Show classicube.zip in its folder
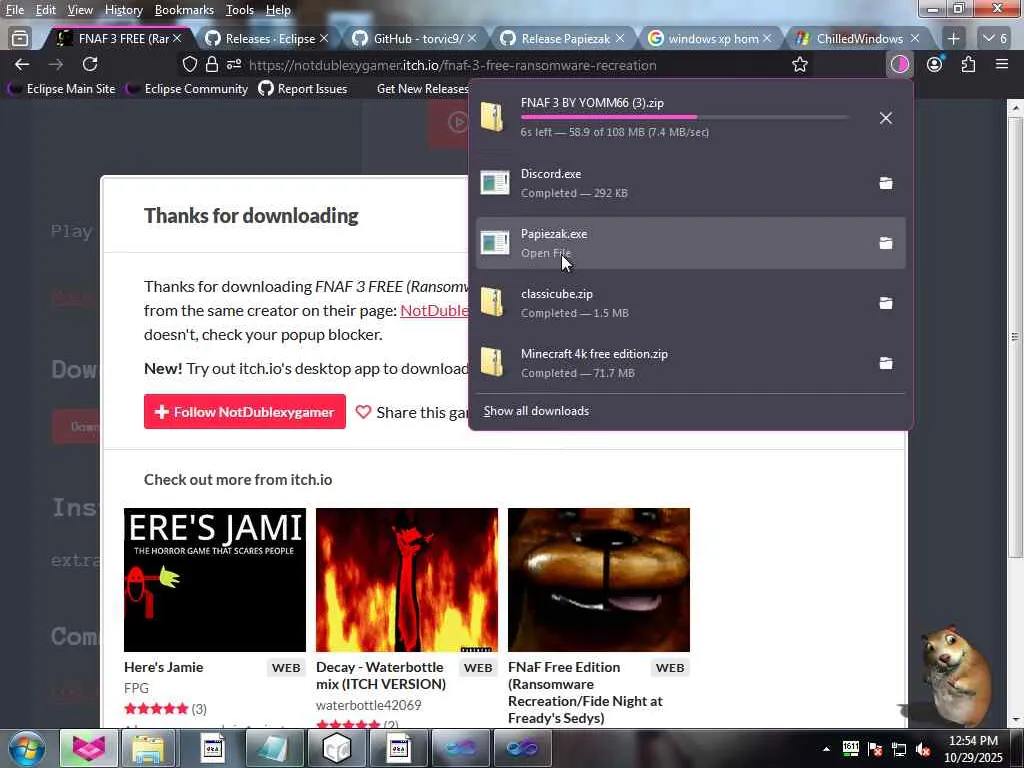Image resolution: width=1024 pixels, height=768 pixels. point(886,303)
